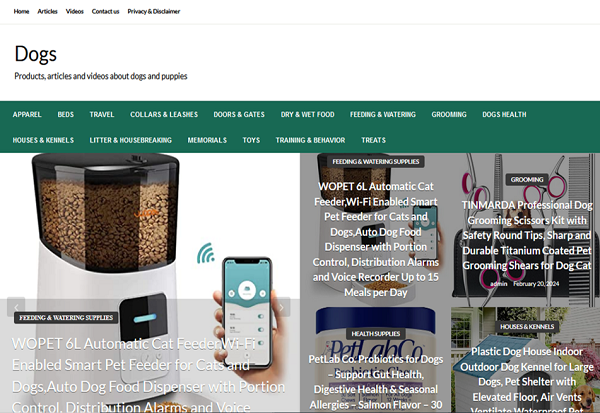Open WOPET 6L feeder title in middle card
Screen dimensions: 600x413
tap(375, 239)
